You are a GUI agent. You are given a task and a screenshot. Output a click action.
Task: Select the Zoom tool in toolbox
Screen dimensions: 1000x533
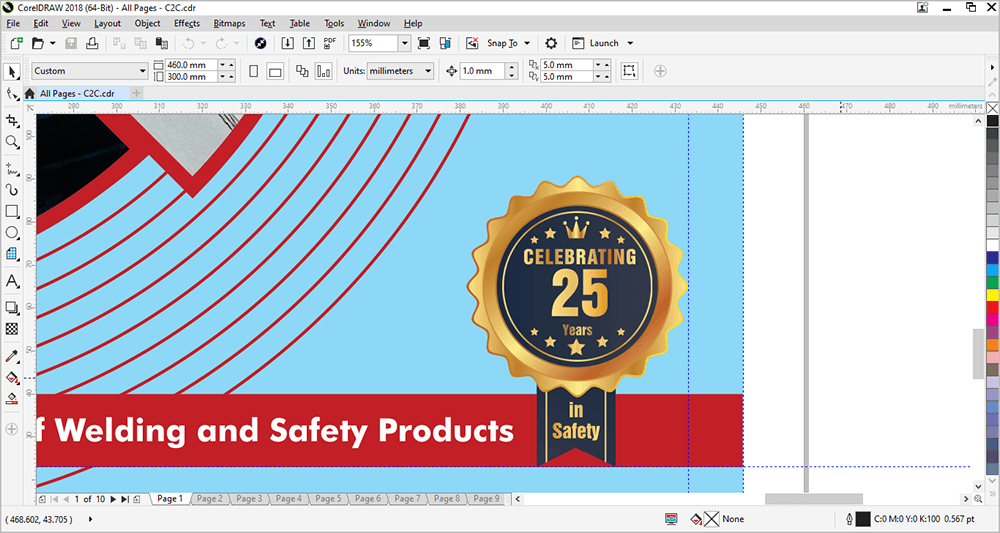[11, 142]
